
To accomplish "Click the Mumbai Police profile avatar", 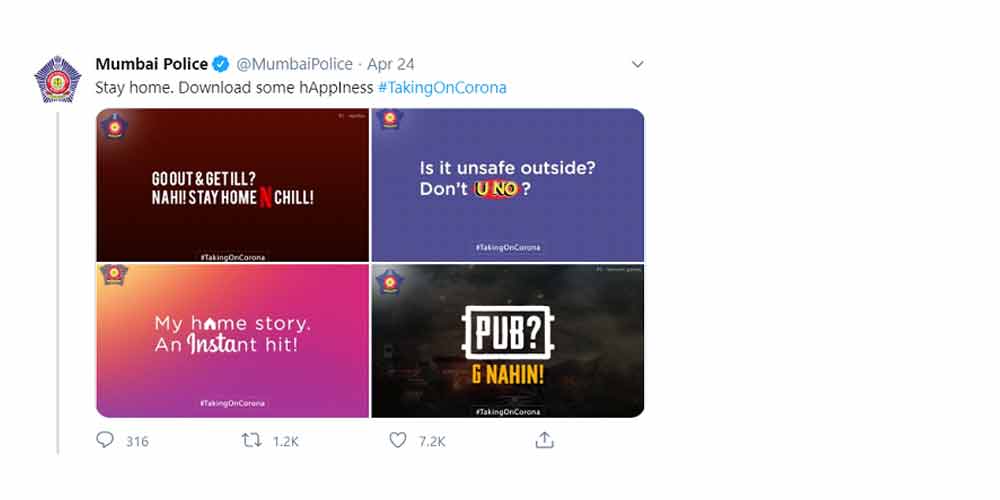I will [x=57, y=79].
